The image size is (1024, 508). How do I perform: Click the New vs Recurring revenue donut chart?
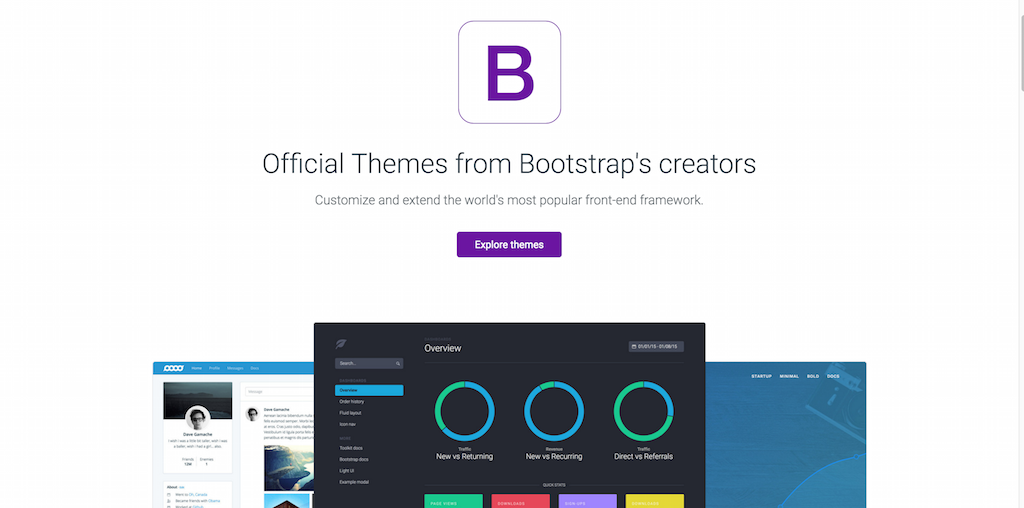(x=554, y=411)
